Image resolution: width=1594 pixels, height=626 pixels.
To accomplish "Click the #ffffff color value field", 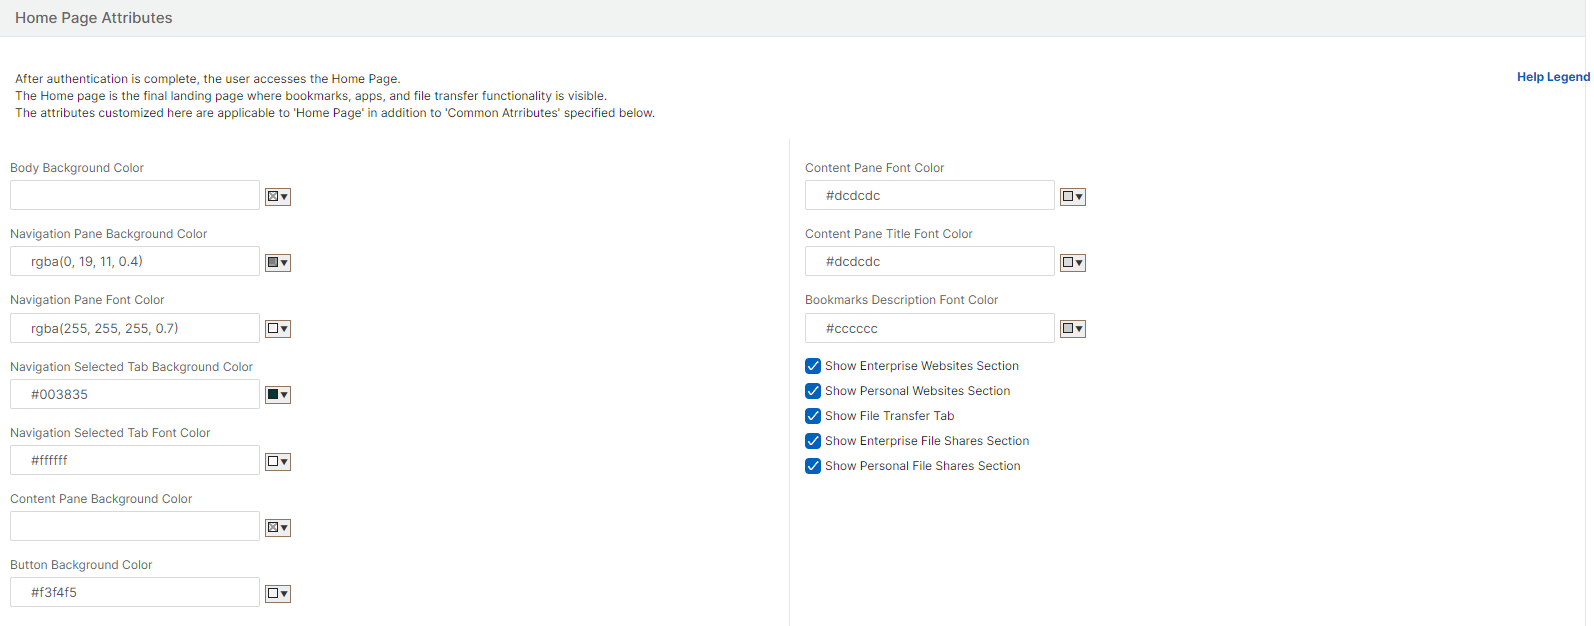I will 135,460.
